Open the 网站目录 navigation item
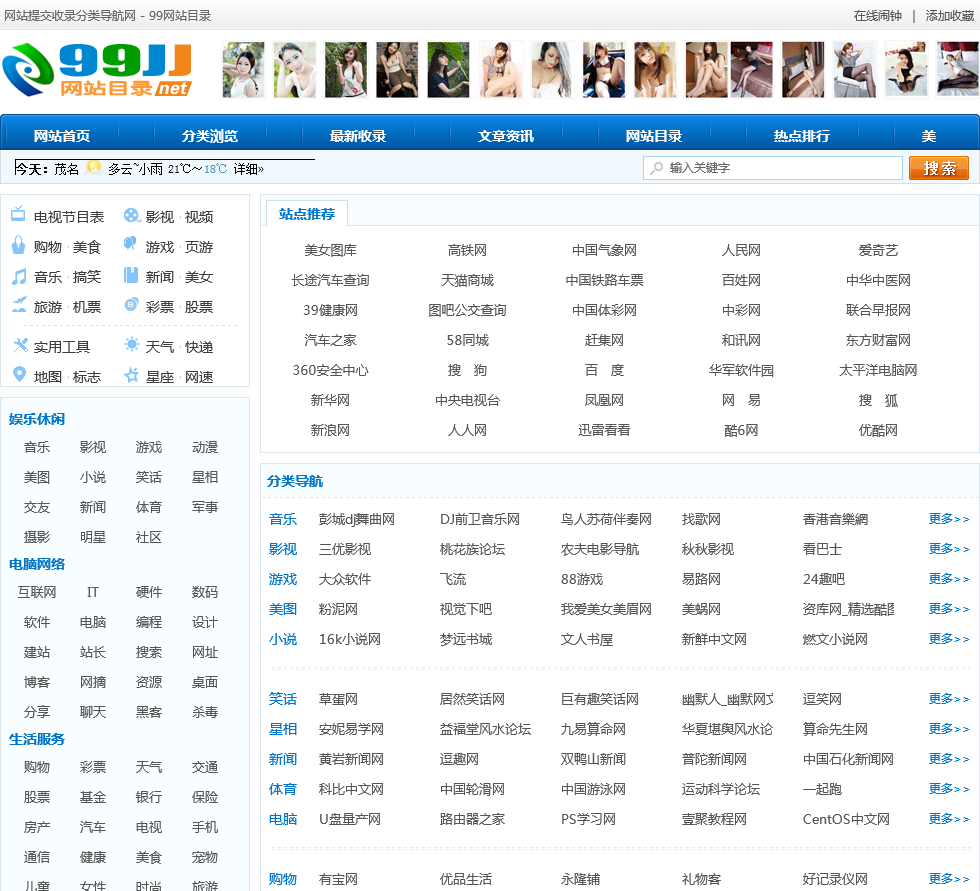This screenshot has width=980, height=891. [654, 136]
